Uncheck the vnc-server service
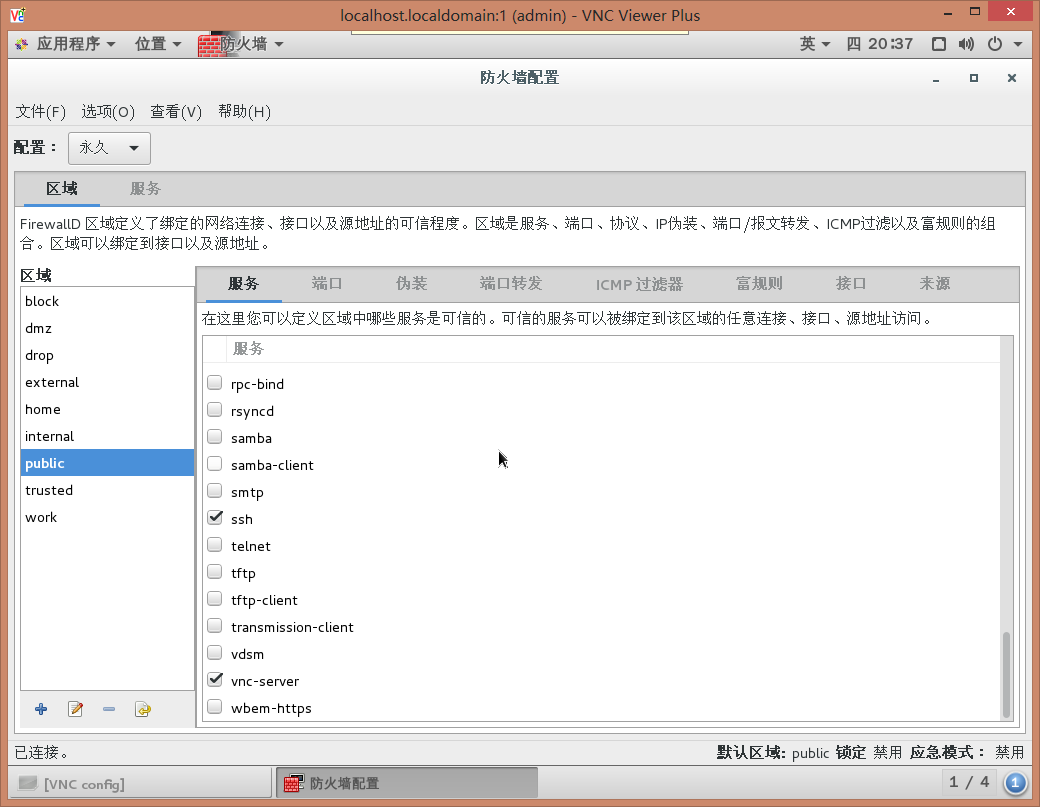 pyautogui.click(x=214, y=680)
